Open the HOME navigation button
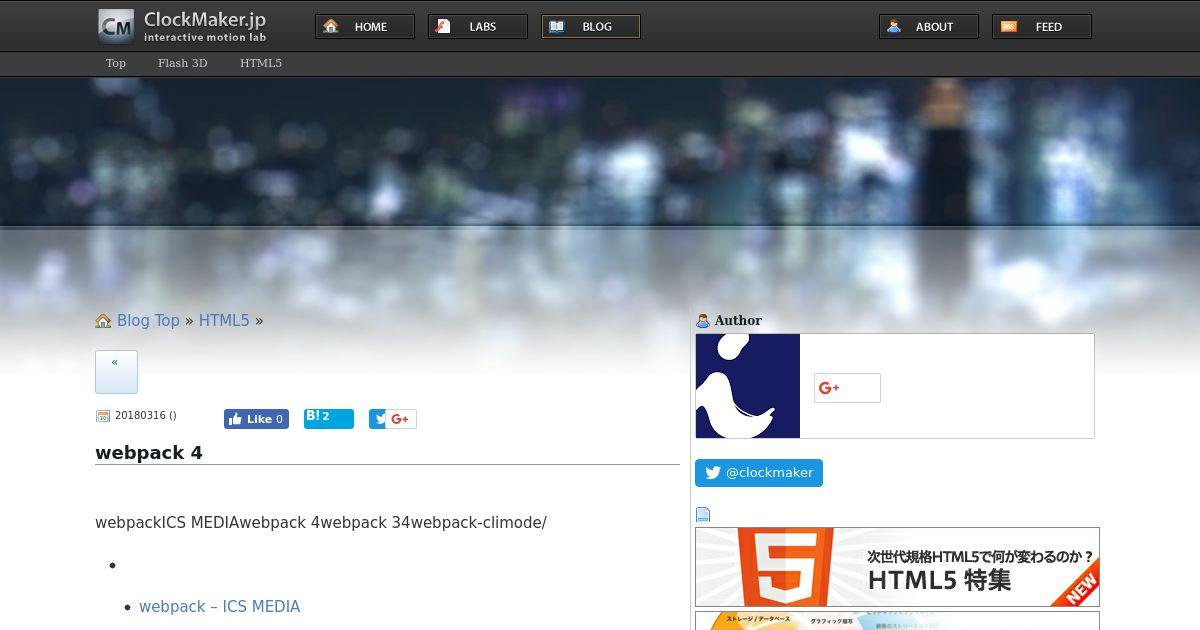Image resolution: width=1200 pixels, height=630 pixels. point(365,27)
